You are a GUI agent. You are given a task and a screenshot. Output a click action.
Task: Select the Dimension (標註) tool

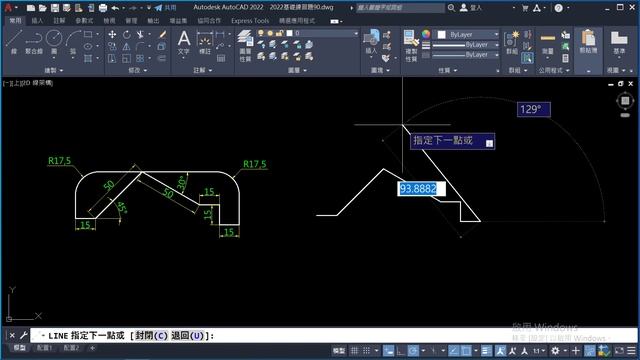(x=204, y=42)
